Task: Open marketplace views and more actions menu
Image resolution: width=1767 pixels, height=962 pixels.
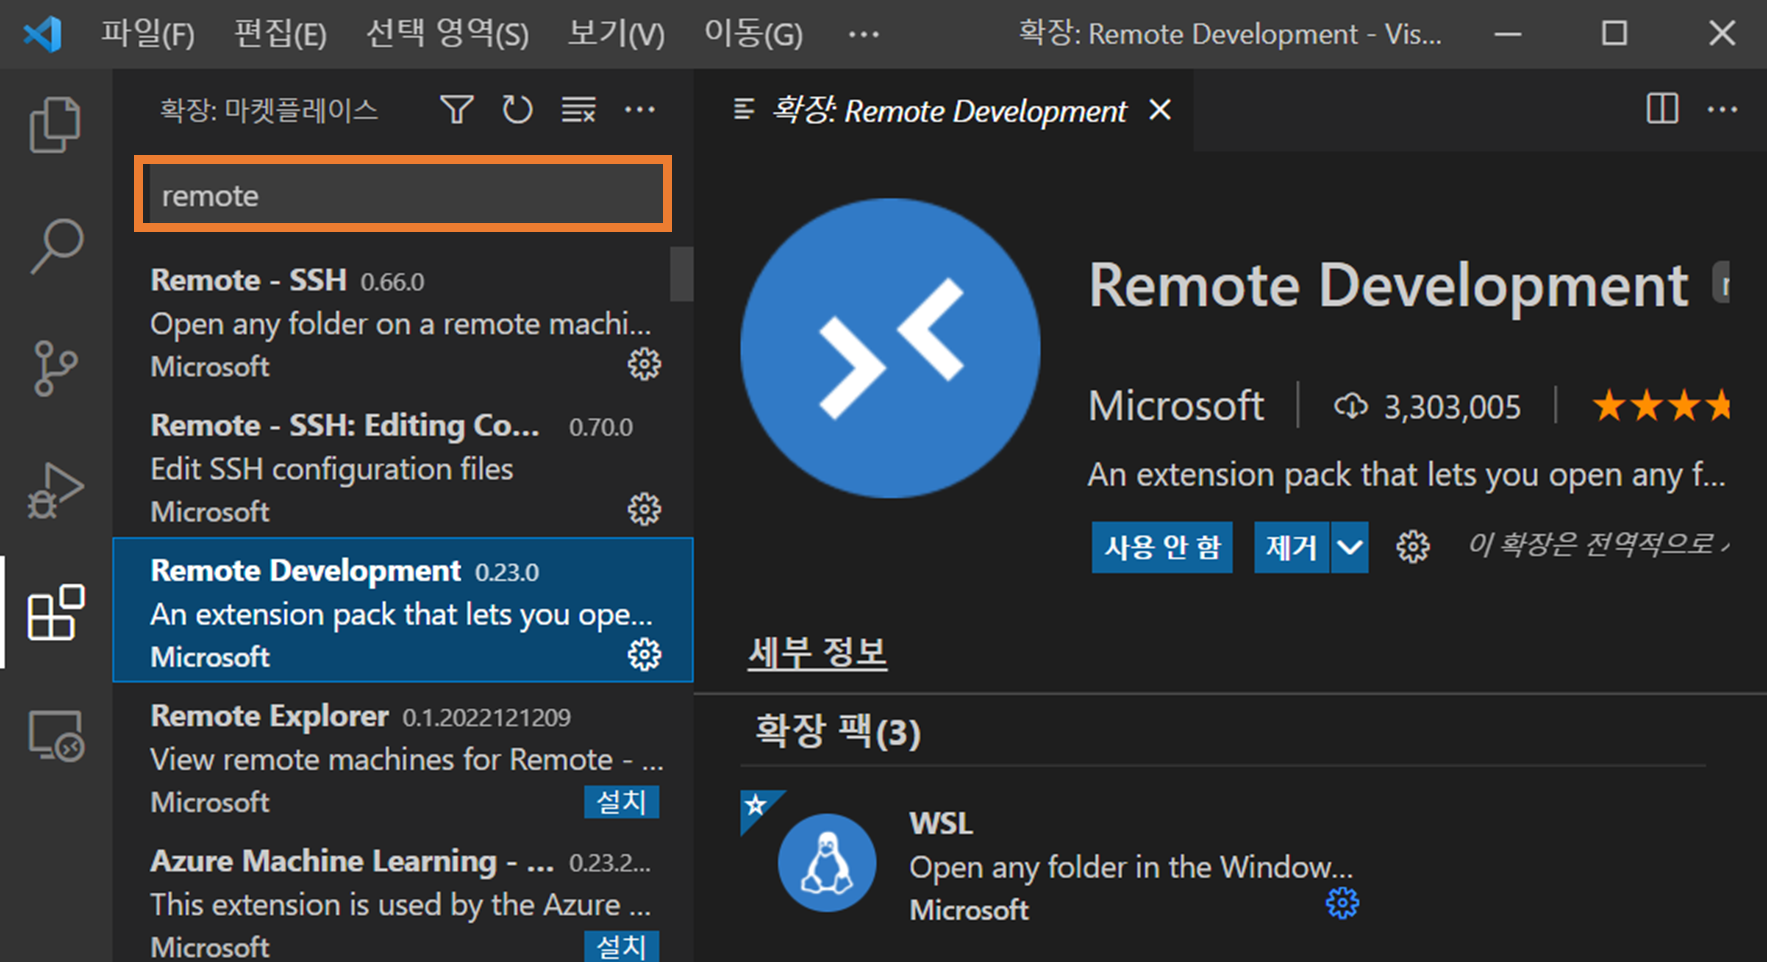Action: tap(639, 109)
